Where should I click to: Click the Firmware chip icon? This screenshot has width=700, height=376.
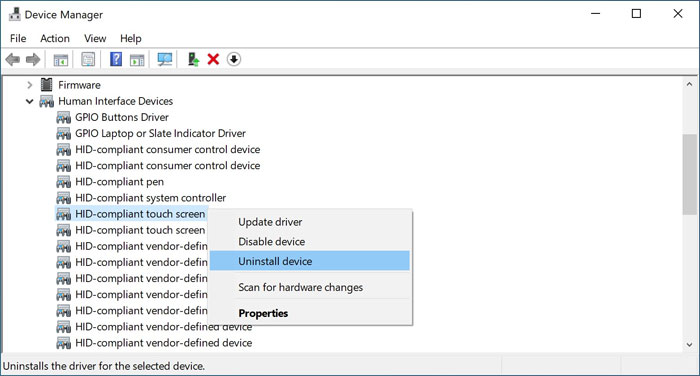(46, 84)
